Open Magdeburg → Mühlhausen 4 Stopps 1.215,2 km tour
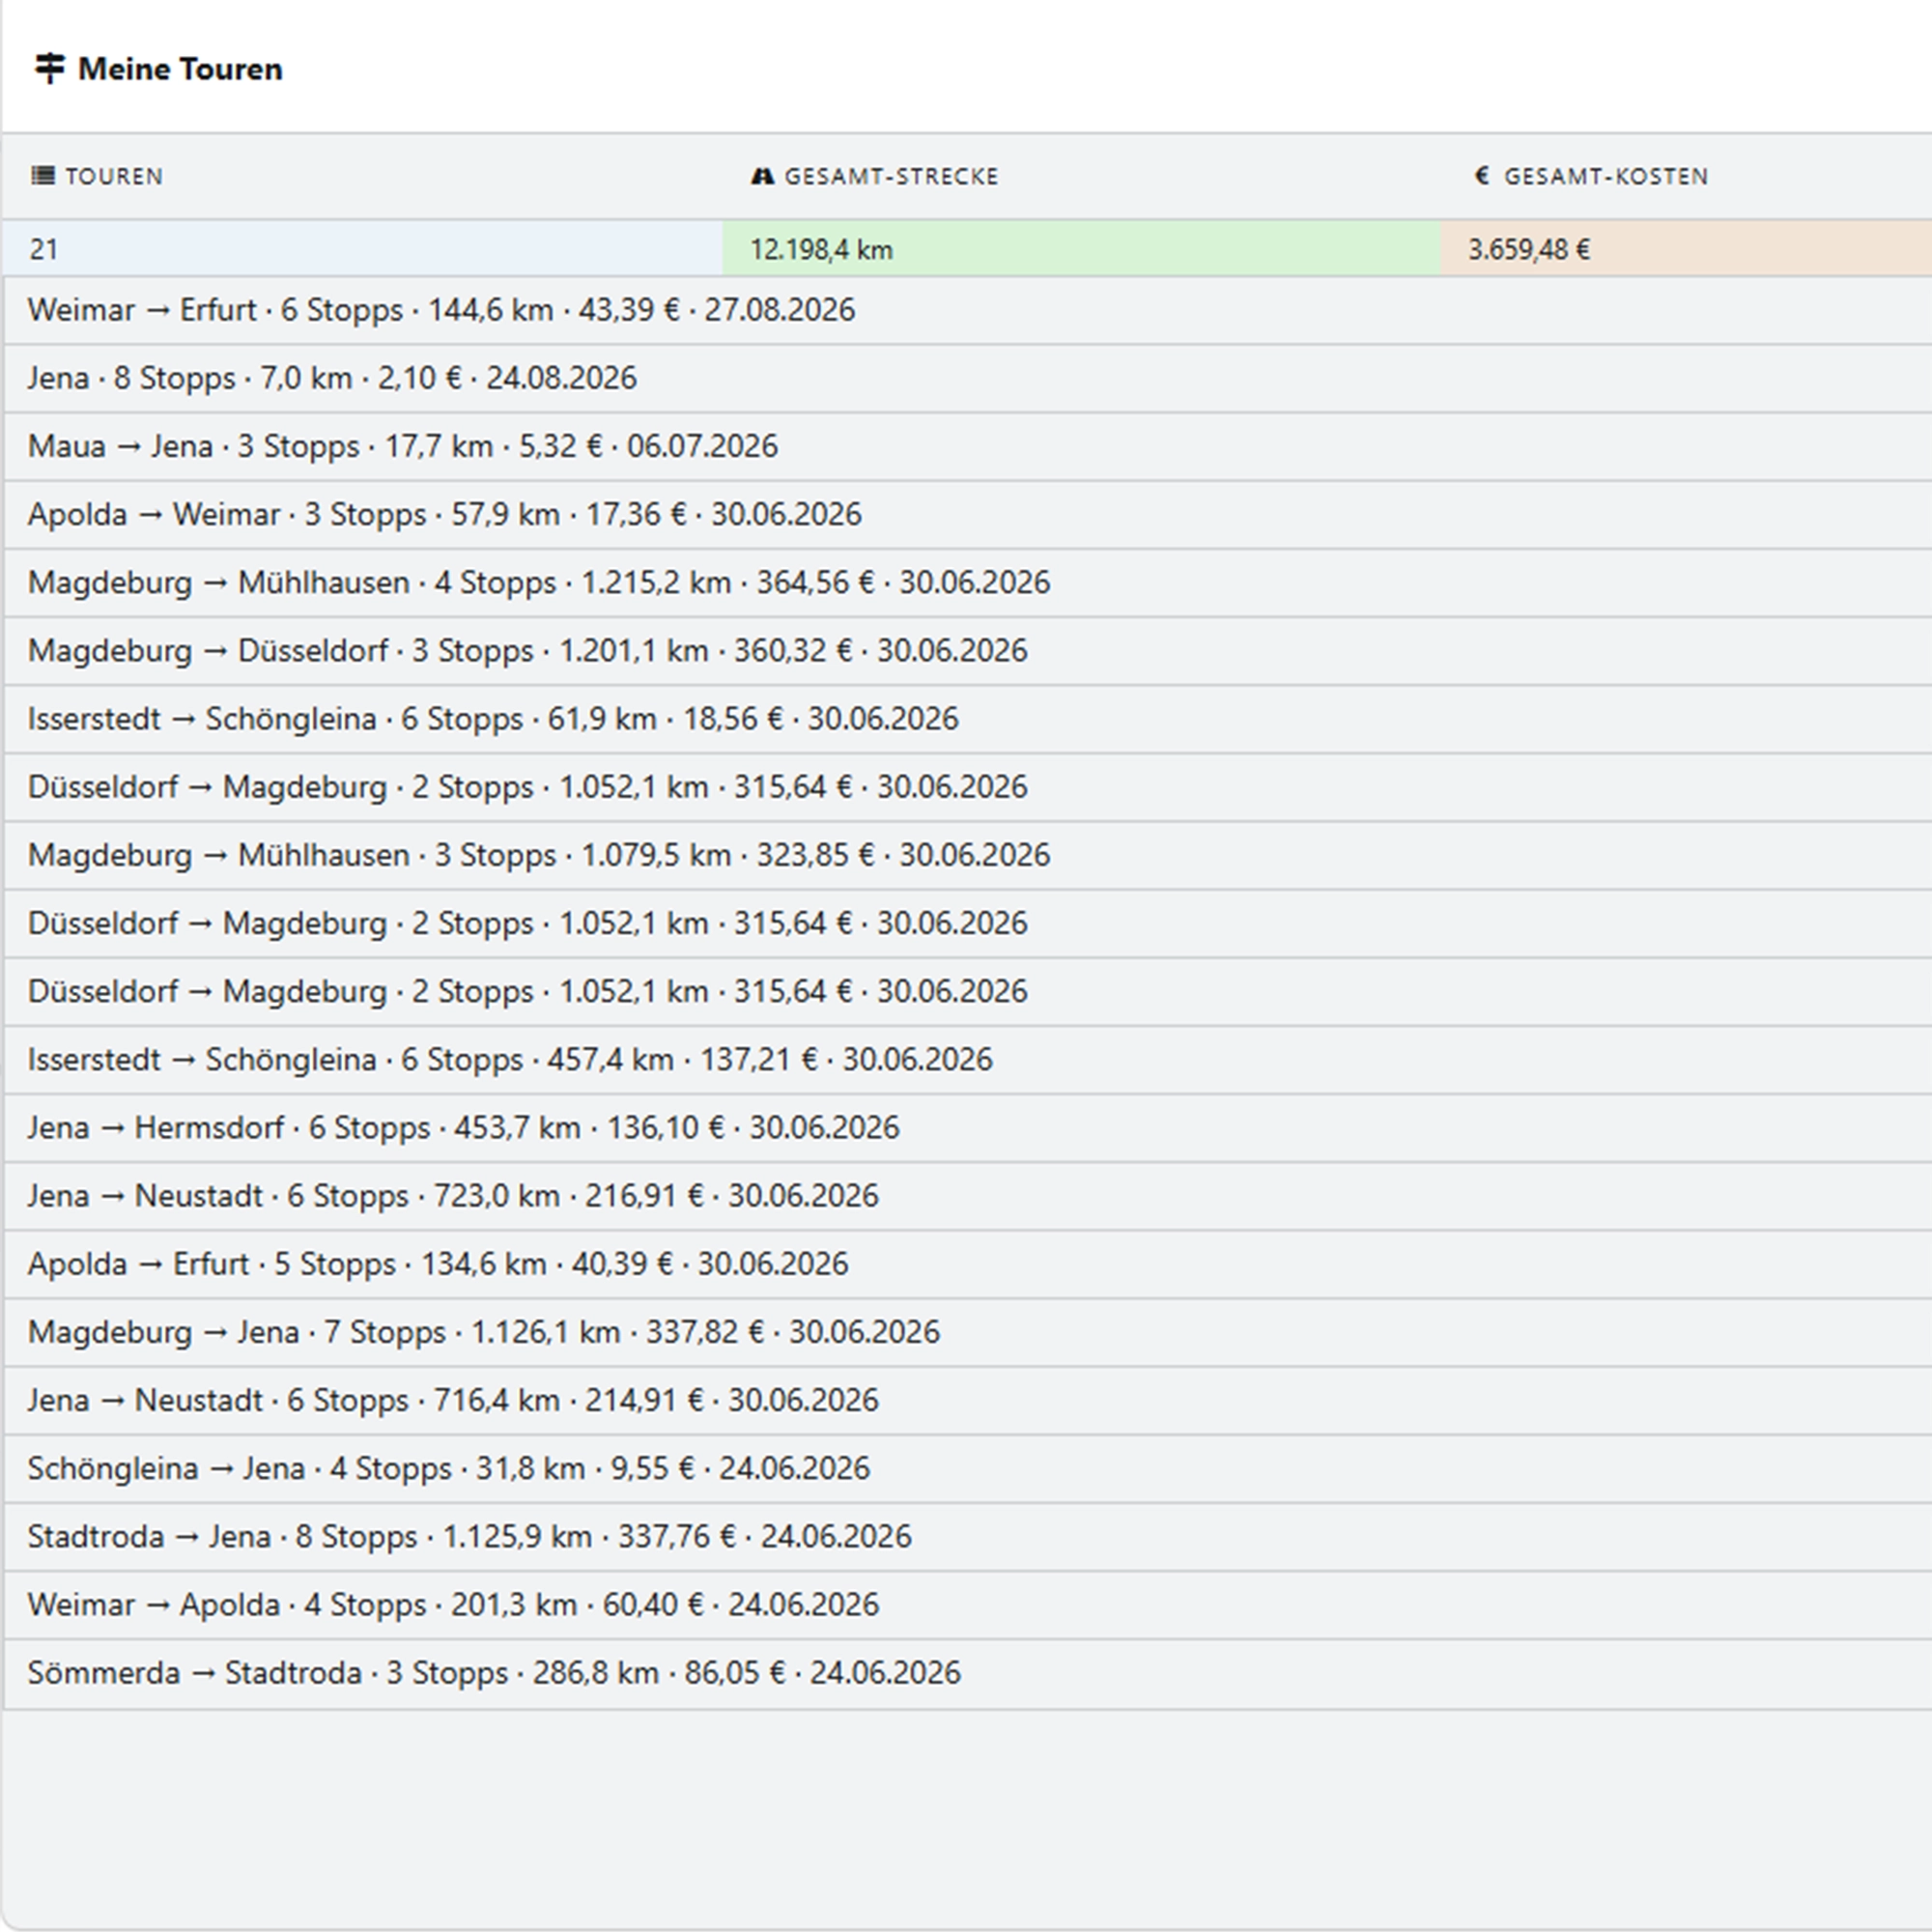The width and height of the screenshot is (1932, 1932). click(967, 582)
